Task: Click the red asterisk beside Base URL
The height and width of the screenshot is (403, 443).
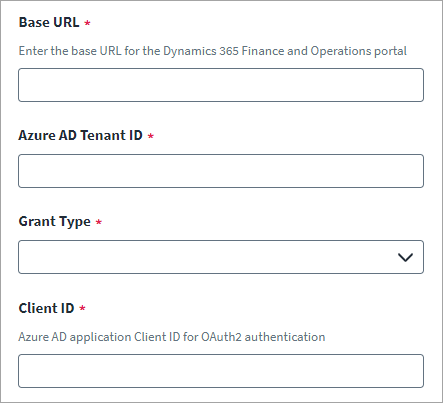Action: 87,23
